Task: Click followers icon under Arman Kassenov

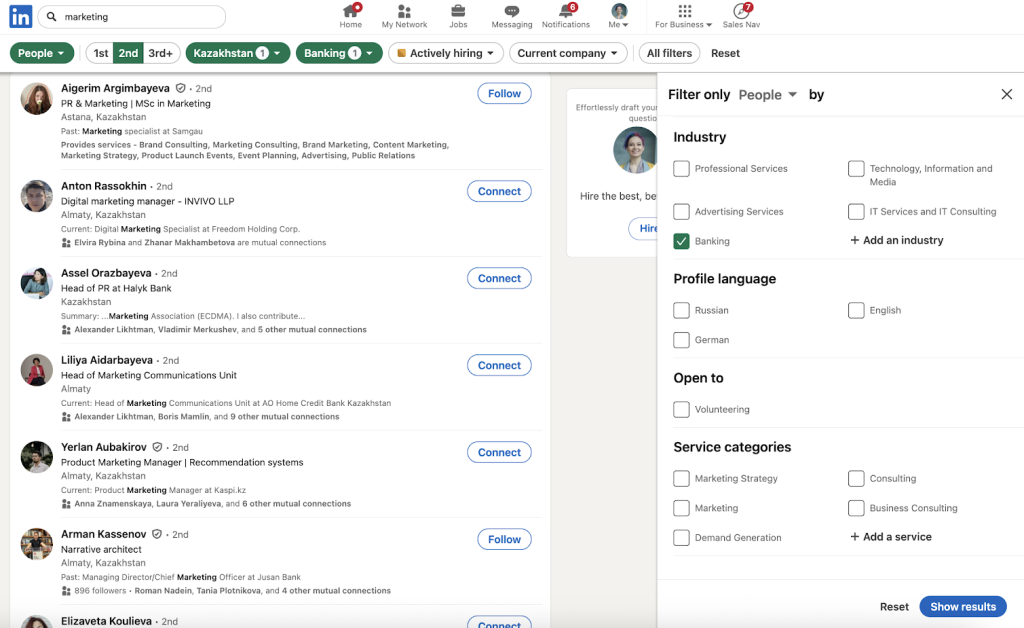Action: [66, 591]
